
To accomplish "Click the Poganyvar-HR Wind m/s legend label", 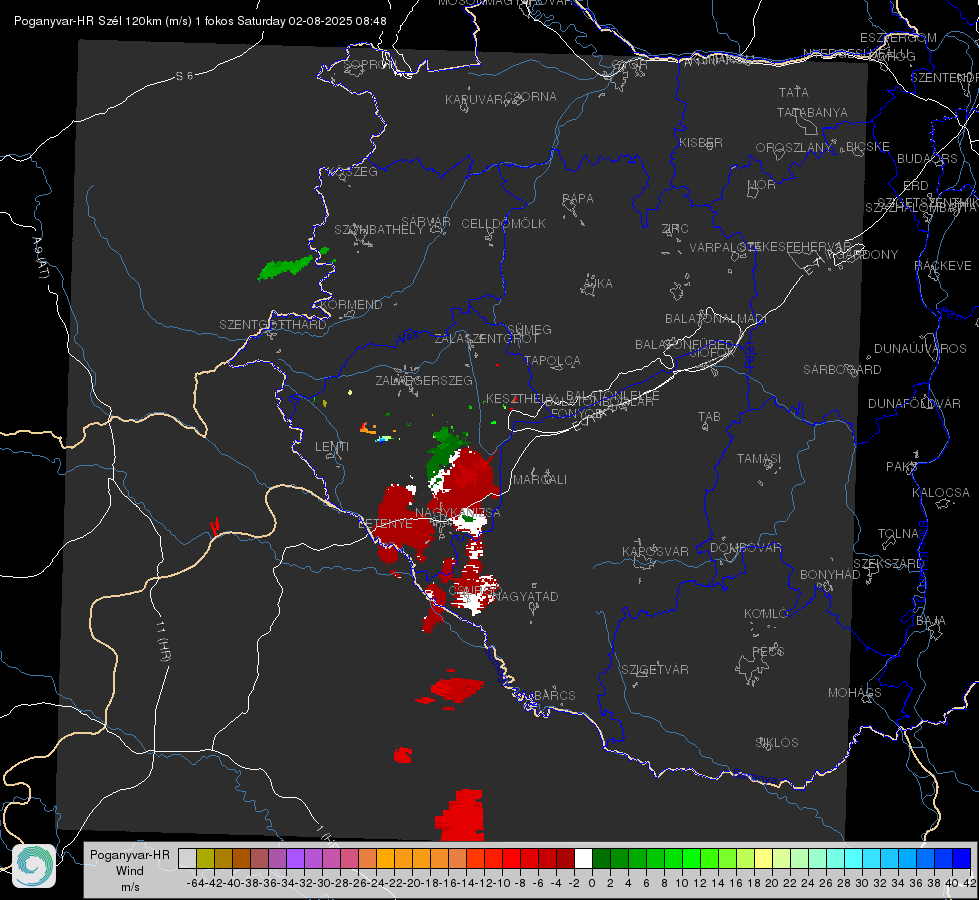I will tap(130, 871).
